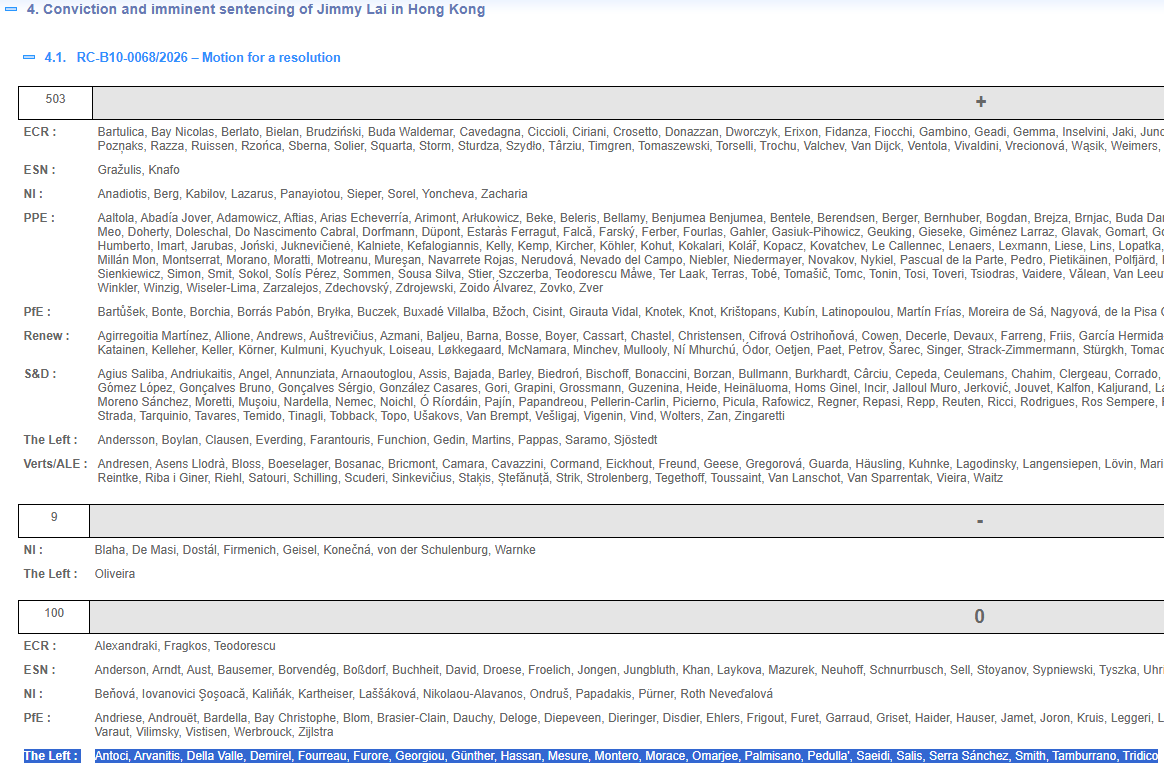Click the name 'Warnke' in votes against

(x=516, y=550)
